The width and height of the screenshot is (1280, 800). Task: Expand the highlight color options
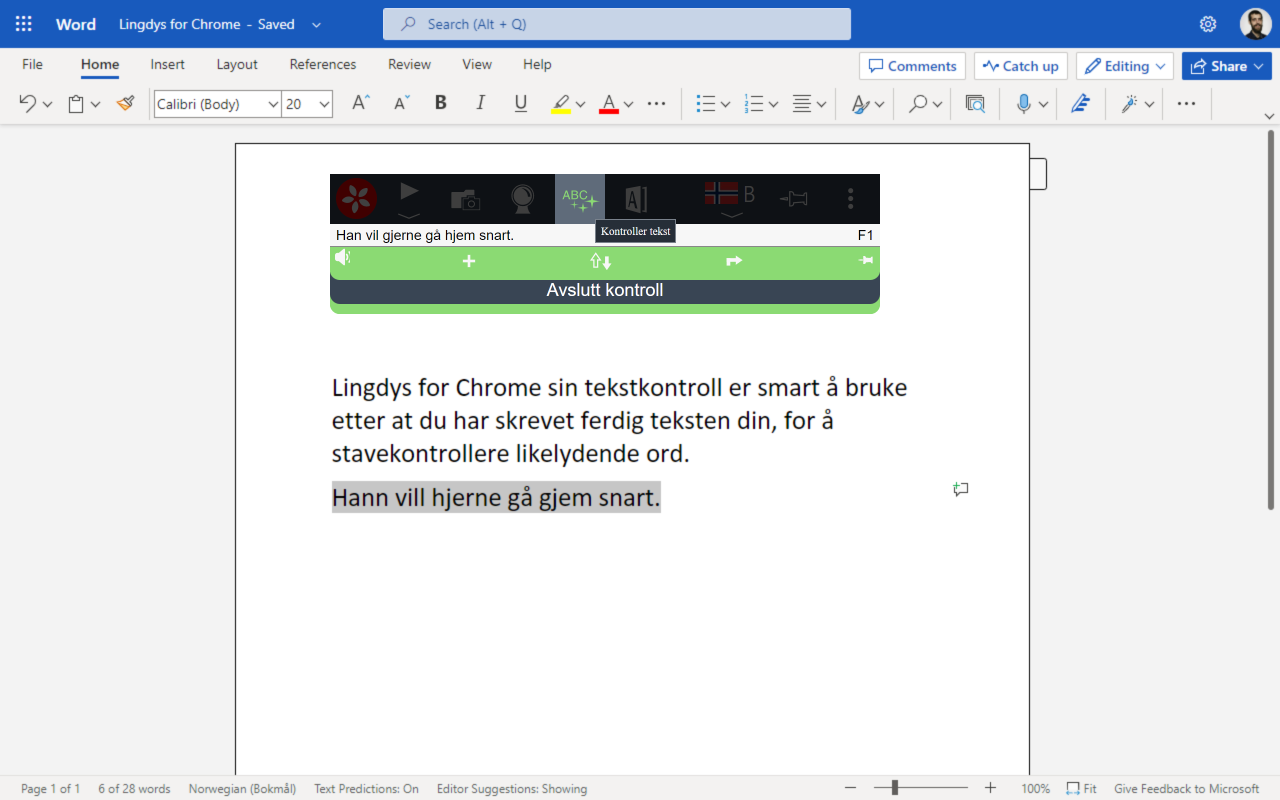pos(578,103)
